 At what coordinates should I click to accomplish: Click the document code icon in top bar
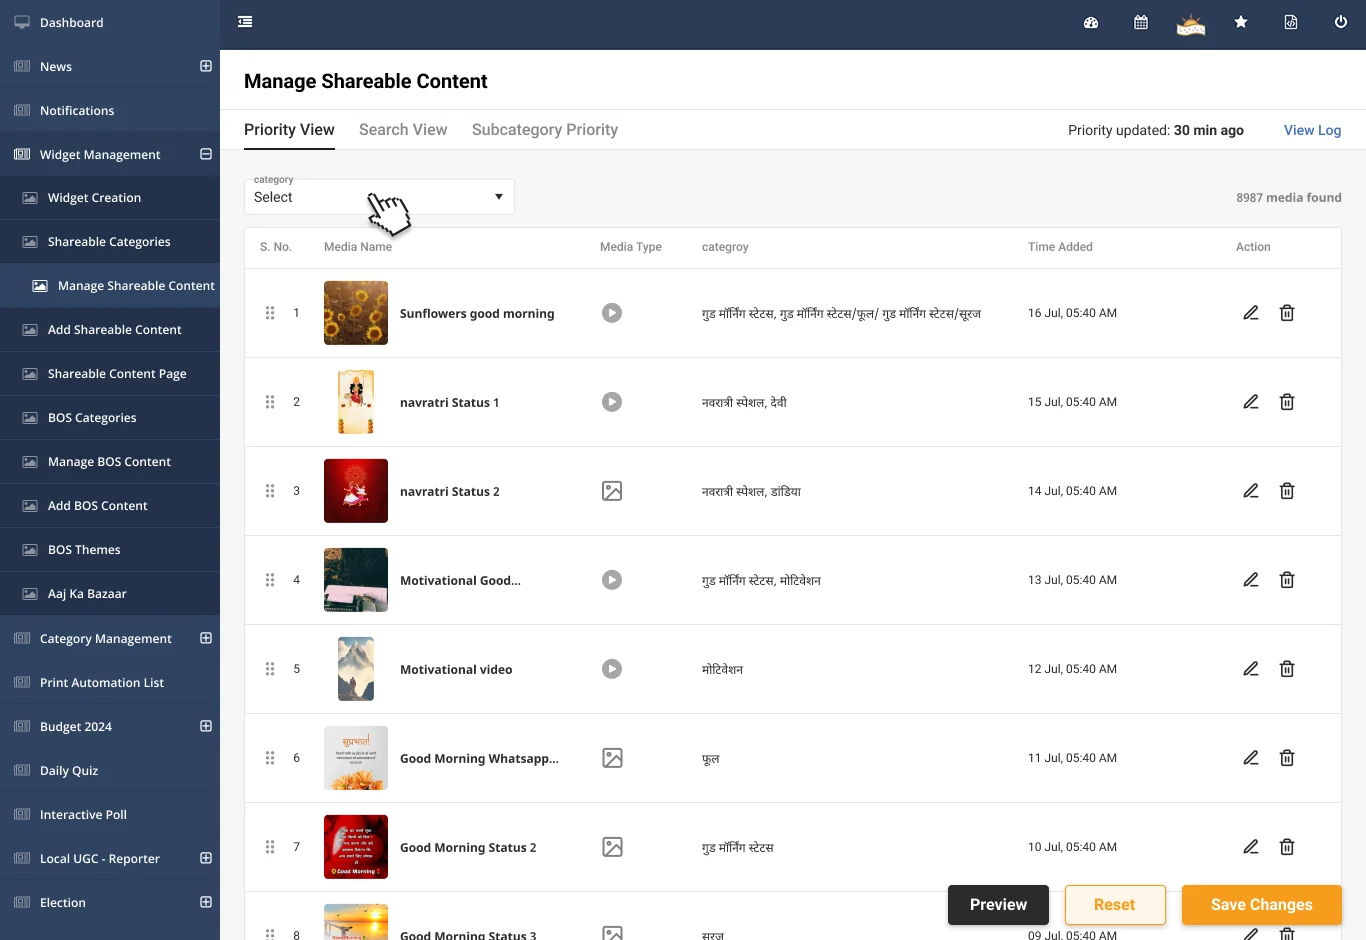1291,22
